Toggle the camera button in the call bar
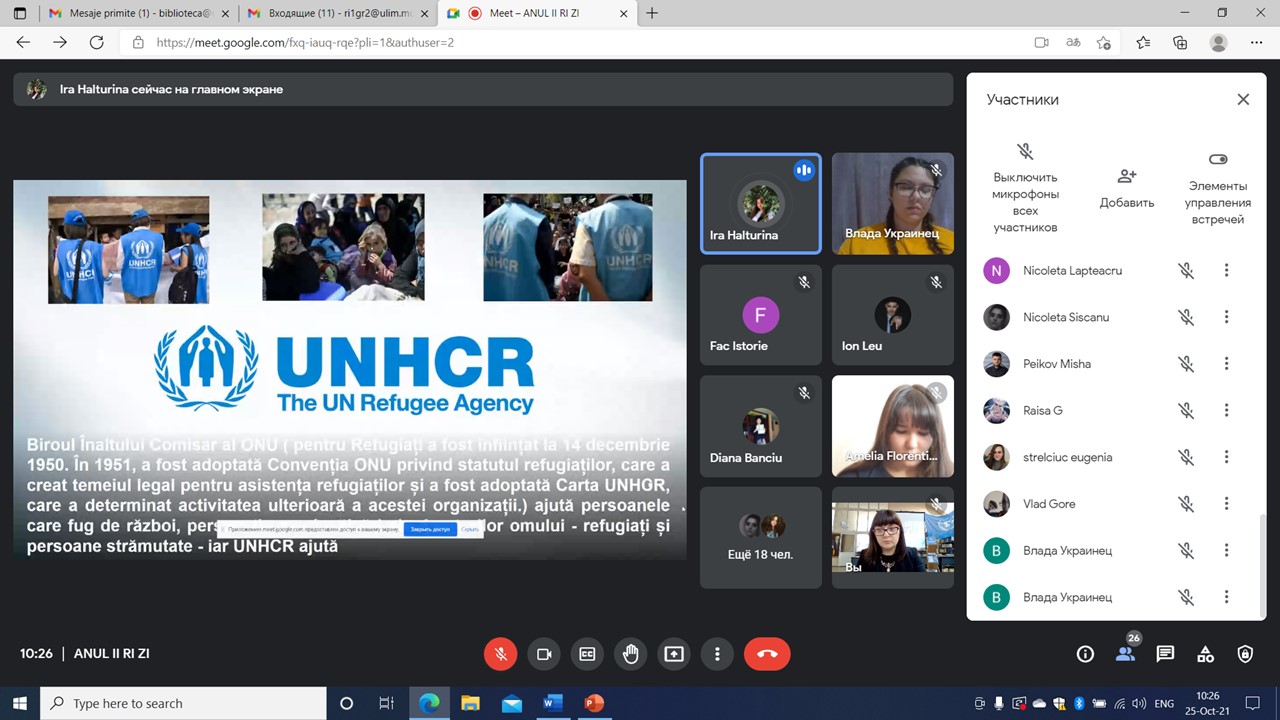 click(x=544, y=654)
